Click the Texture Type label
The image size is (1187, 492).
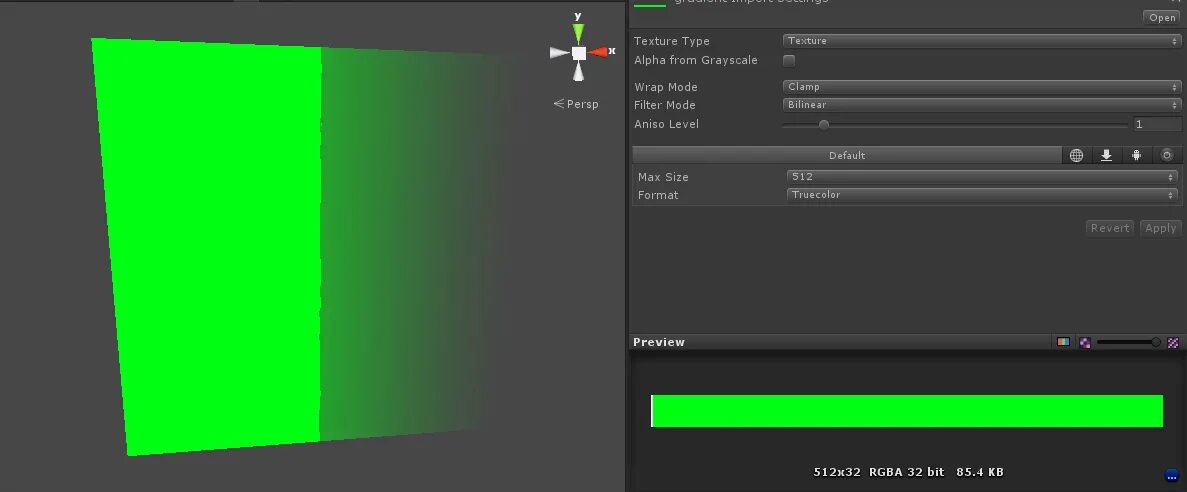pos(671,41)
